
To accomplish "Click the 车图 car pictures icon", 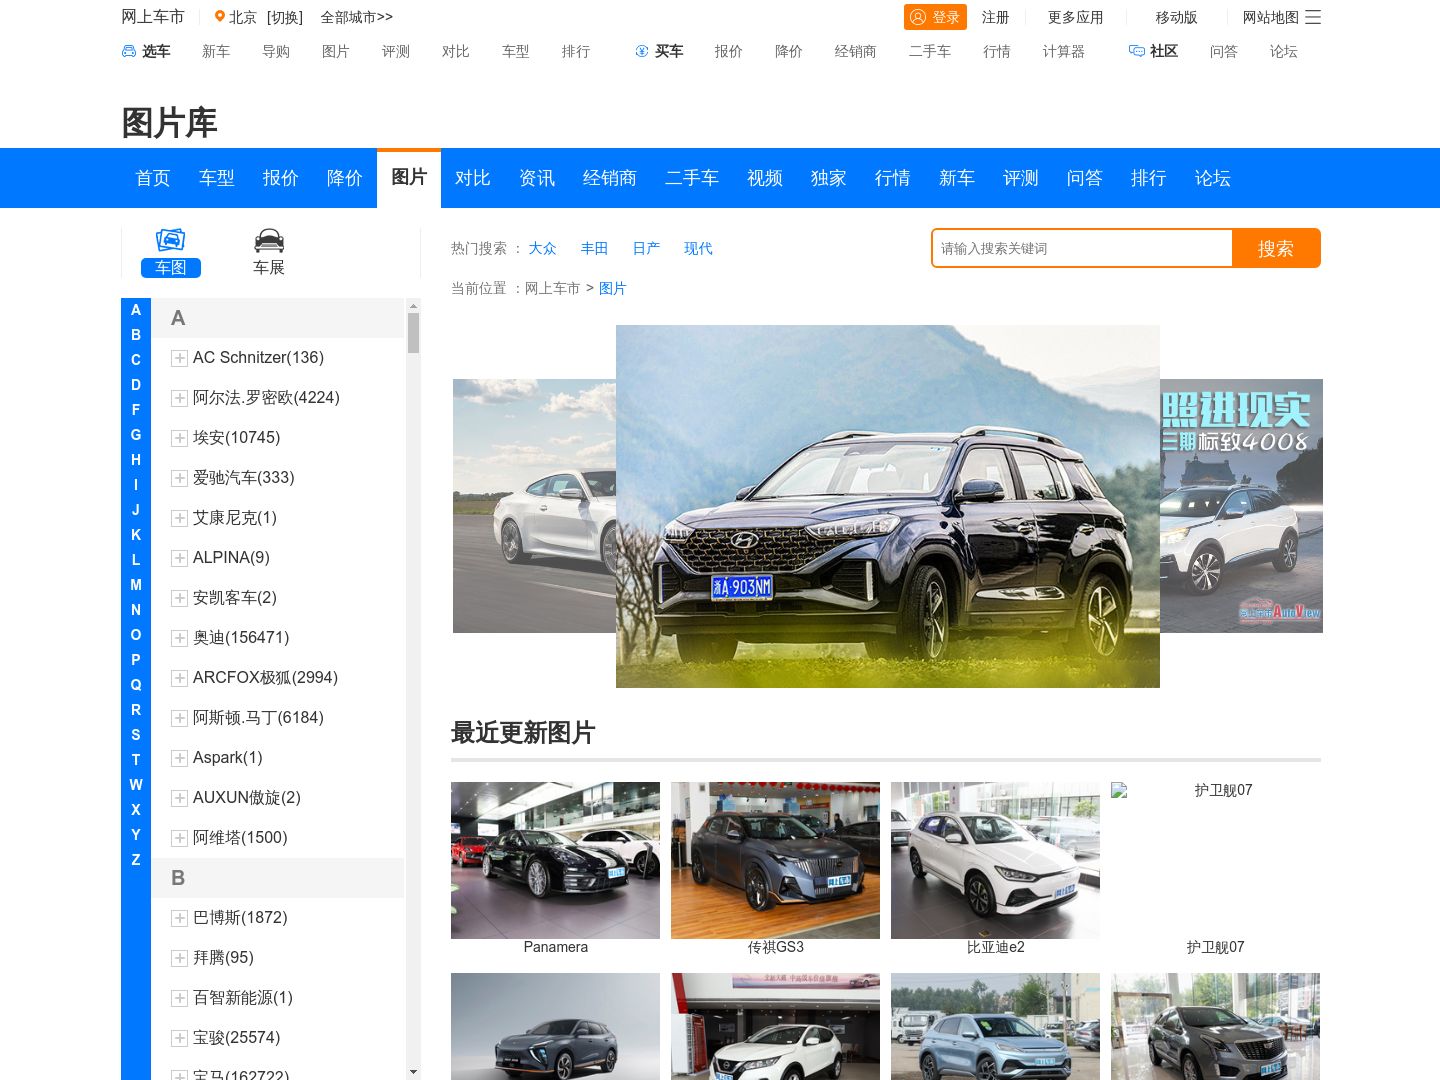I will (x=171, y=240).
